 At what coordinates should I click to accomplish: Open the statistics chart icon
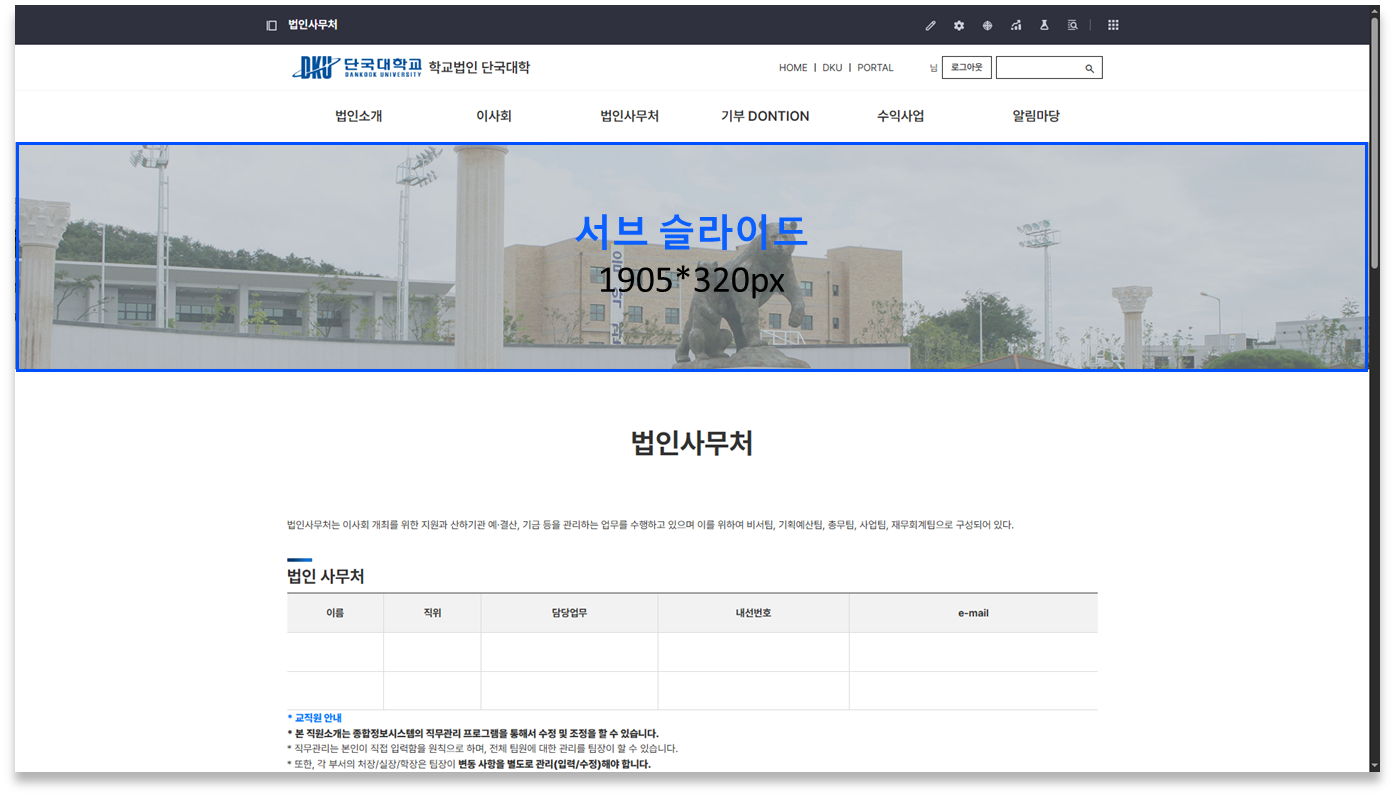pos(1016,25)
